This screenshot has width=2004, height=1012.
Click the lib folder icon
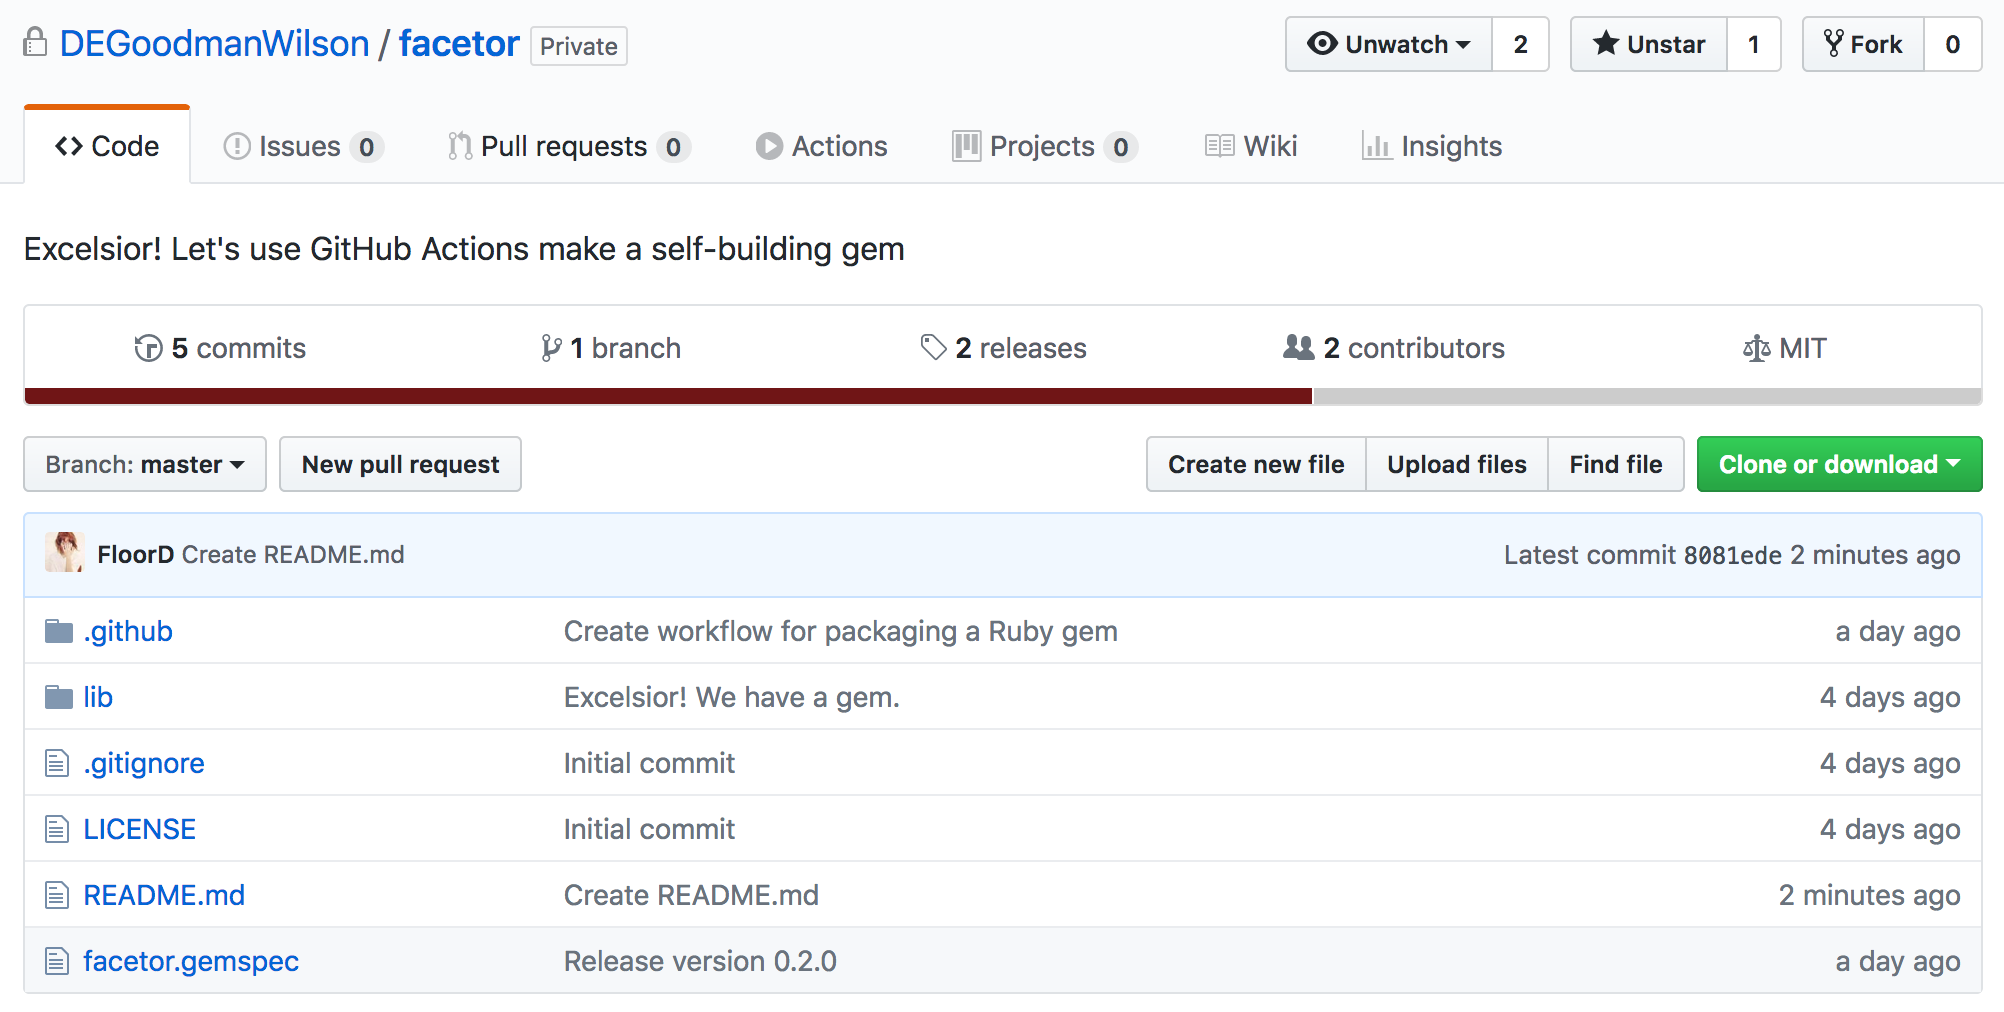click(x=59, y=698)
